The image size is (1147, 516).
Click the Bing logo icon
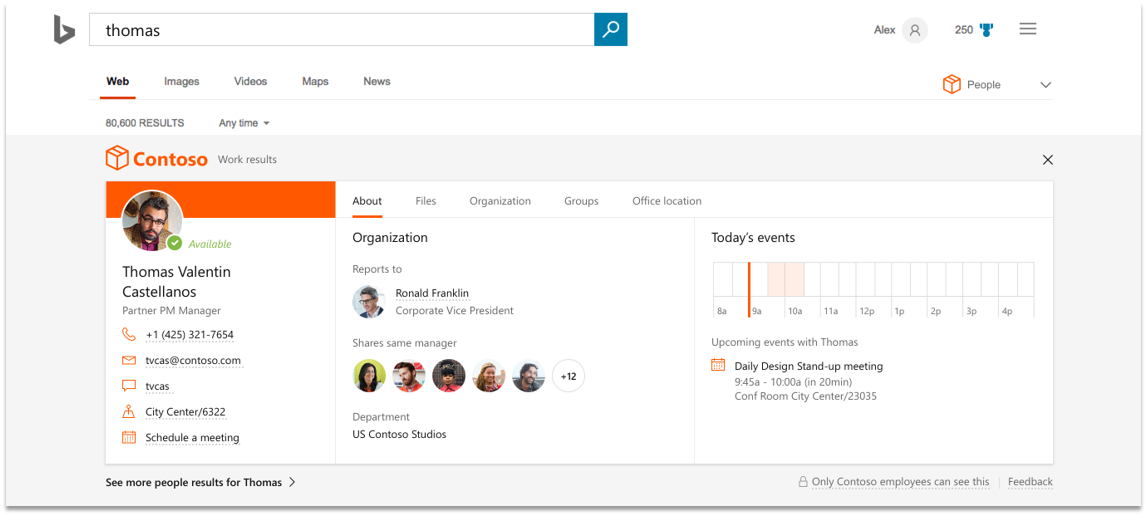click(x=64, y=29)
